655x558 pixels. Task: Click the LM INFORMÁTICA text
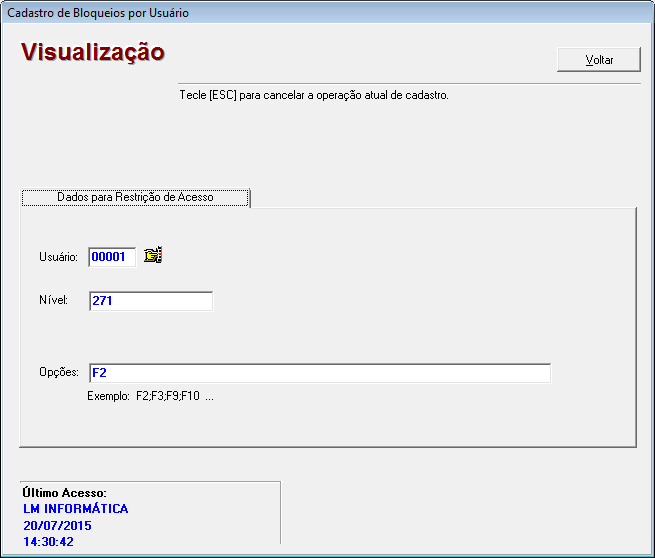click(75, 509)
